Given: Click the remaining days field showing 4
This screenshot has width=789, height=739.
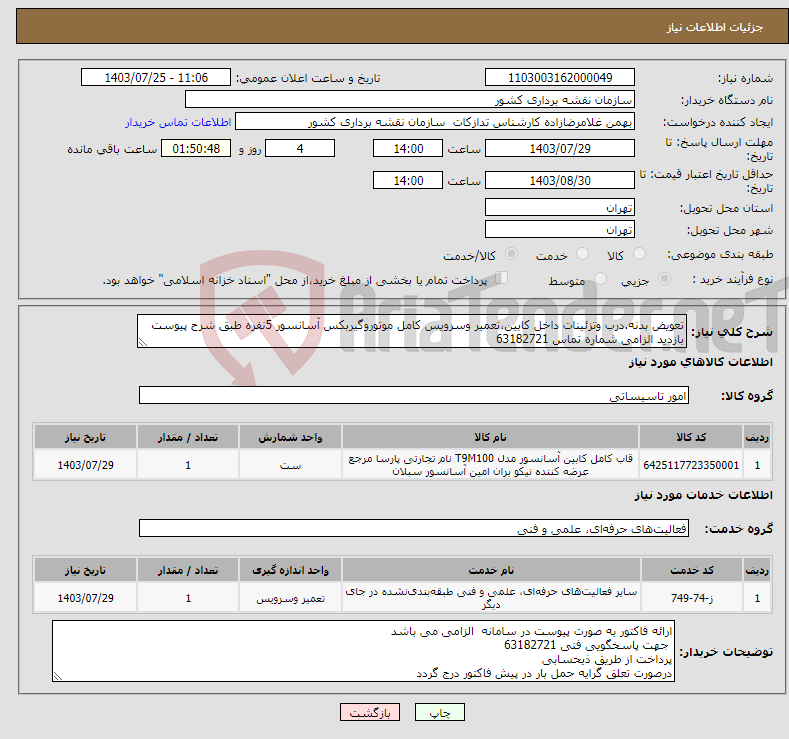Looking at the screenshot, I should [x=300, y=148].
